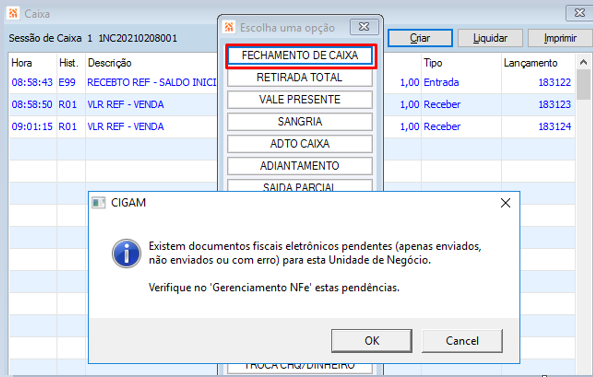This screenshot has height=377, width=593.
Task: Pick the ADTO CAIXA option
Action: [300, 144]
